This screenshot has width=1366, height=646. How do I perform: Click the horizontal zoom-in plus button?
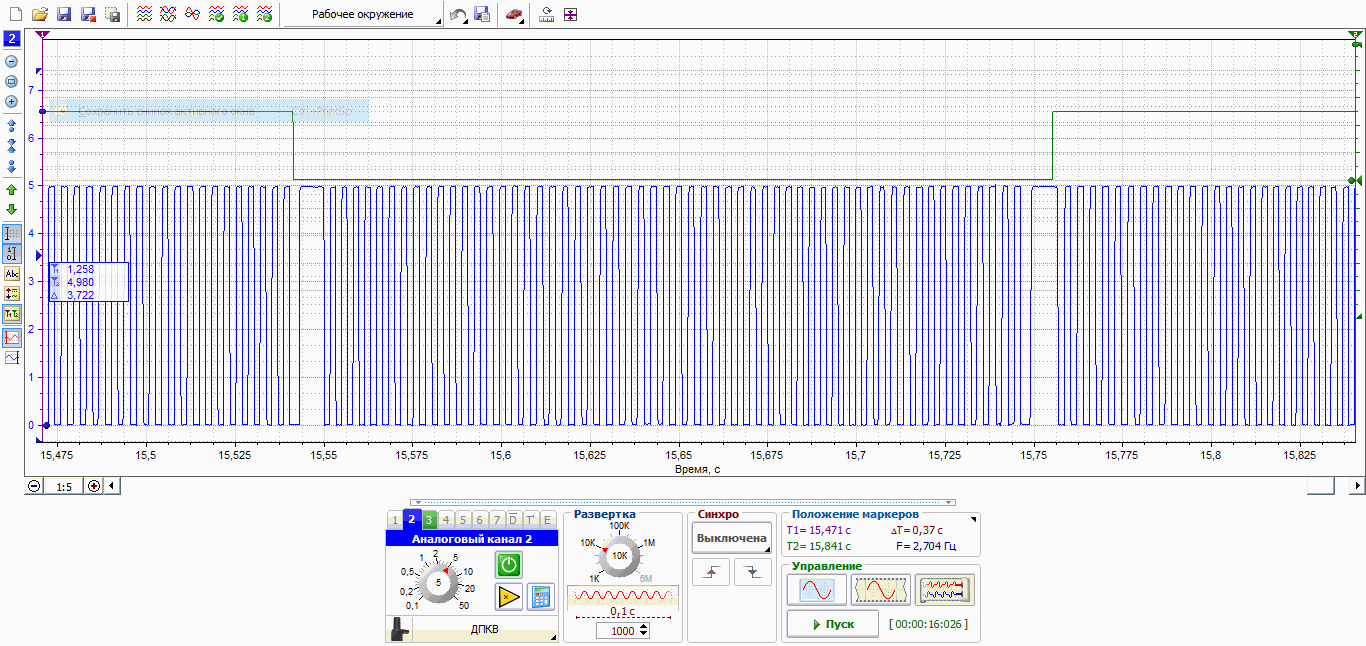(x=94, y=486)
